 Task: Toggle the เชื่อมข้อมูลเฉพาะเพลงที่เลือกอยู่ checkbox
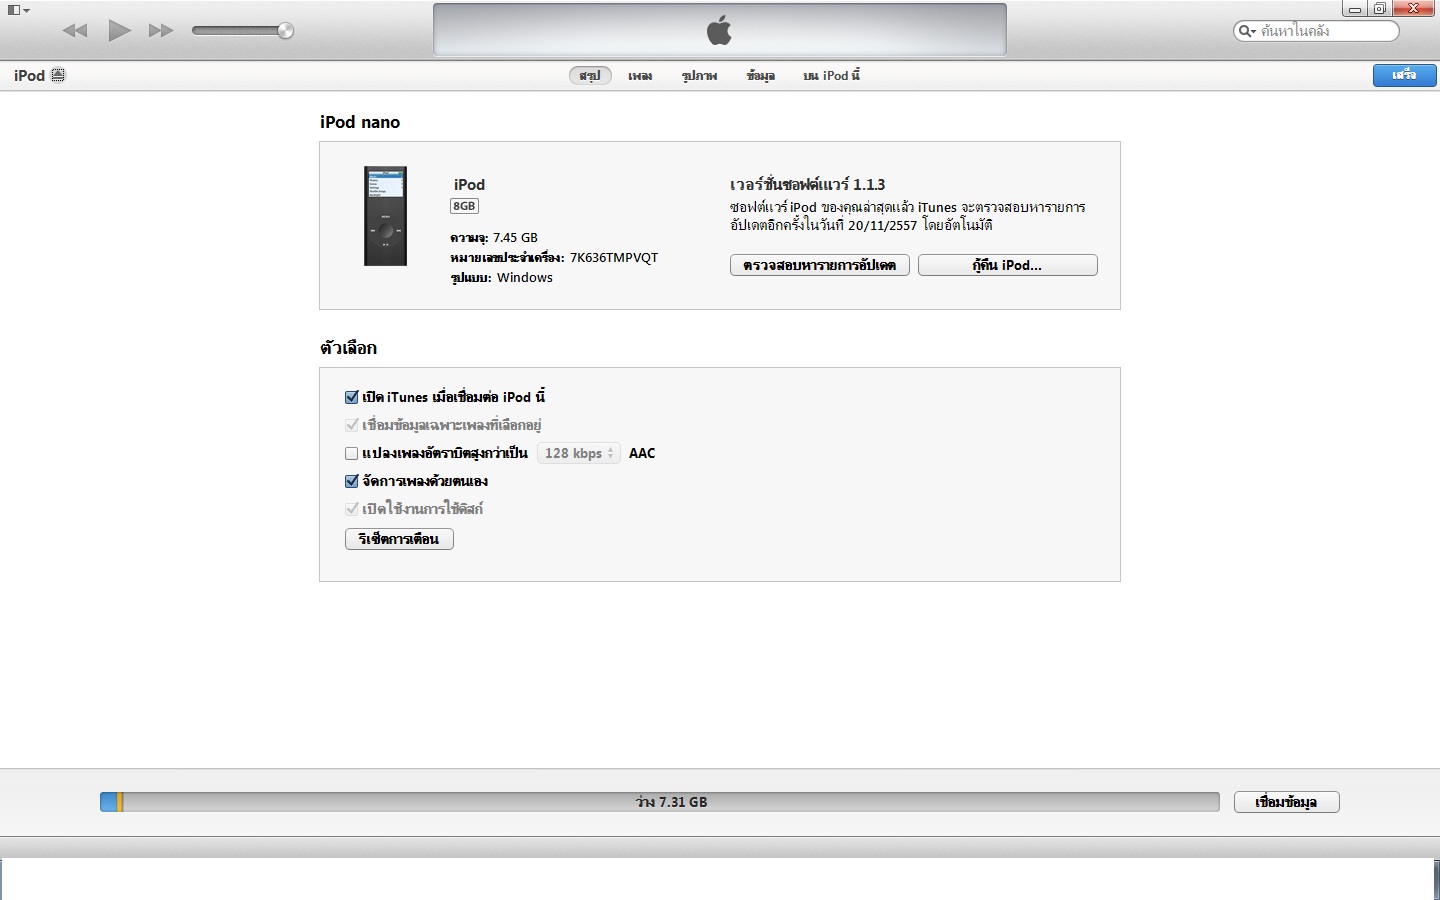pyautogui.click(x=351, y=425)
